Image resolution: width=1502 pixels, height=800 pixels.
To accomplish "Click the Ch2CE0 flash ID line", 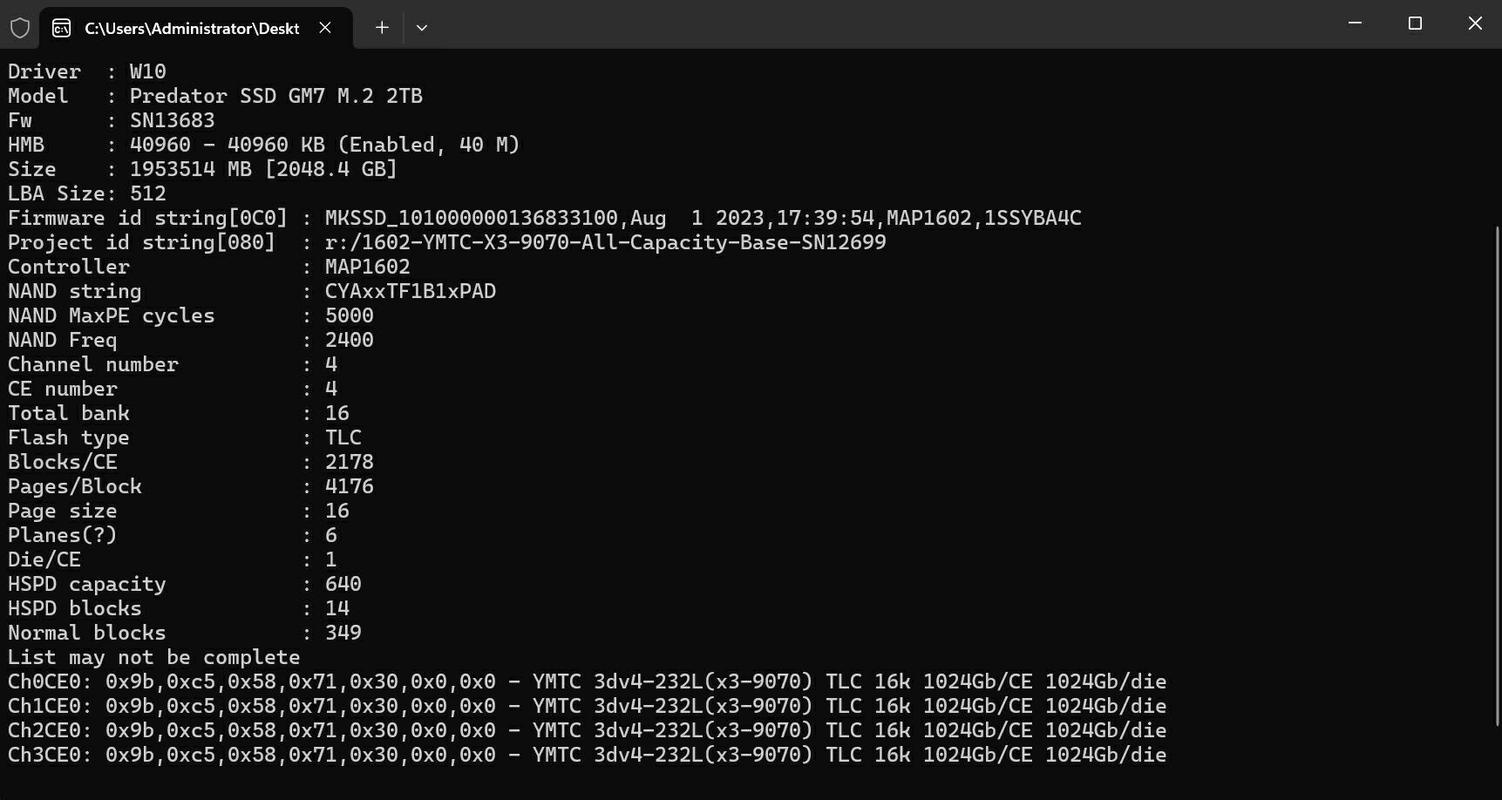I will point(587,730).
